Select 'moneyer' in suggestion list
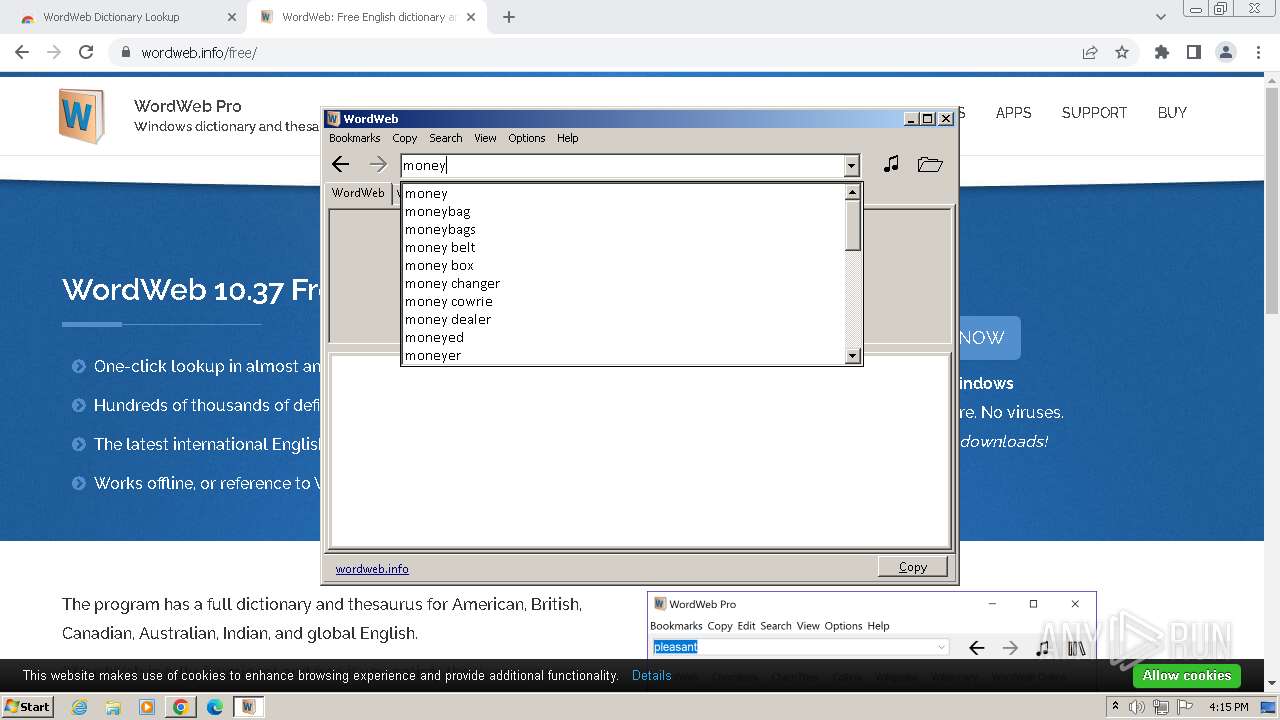The height and width of the screenshot is (720, 1280). (x=623, y=355)
